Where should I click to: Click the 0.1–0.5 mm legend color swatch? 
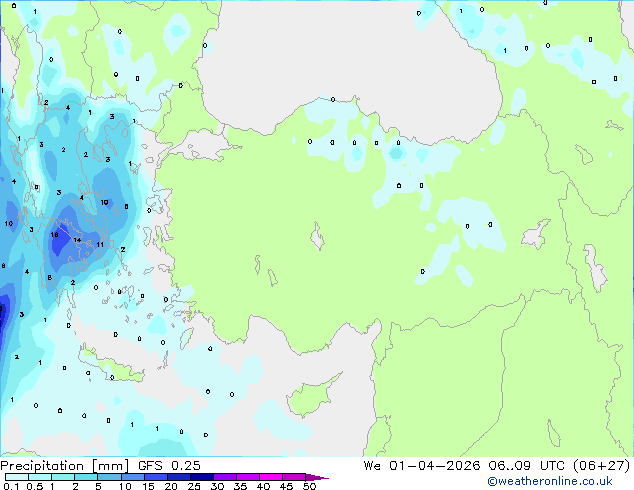click(x=17, y=477)
